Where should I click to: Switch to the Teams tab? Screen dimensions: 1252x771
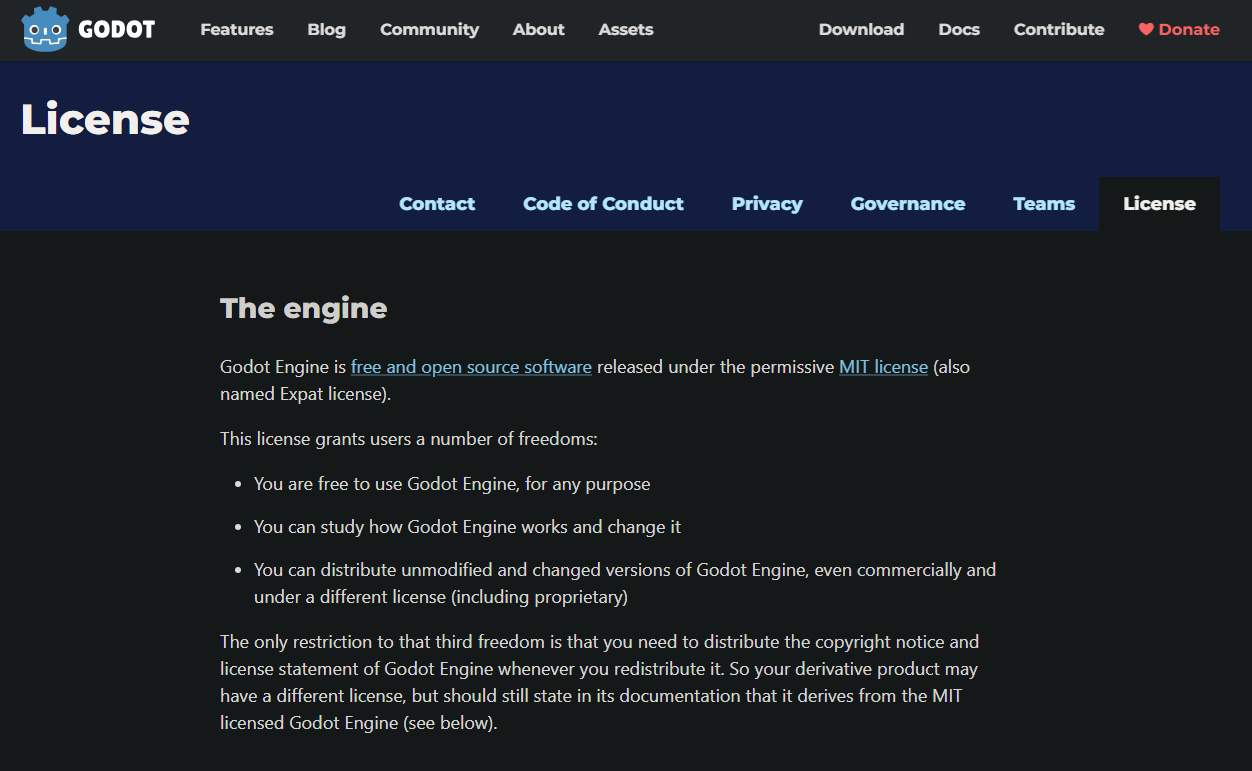tap(1044, 204)
